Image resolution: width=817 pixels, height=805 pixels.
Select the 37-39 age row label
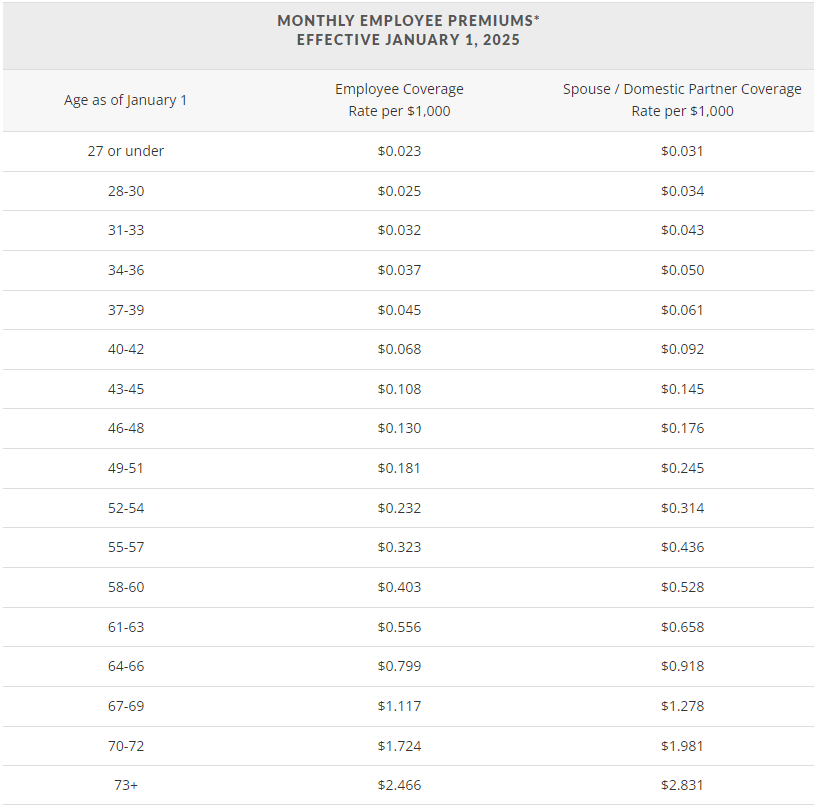[126, 310]
